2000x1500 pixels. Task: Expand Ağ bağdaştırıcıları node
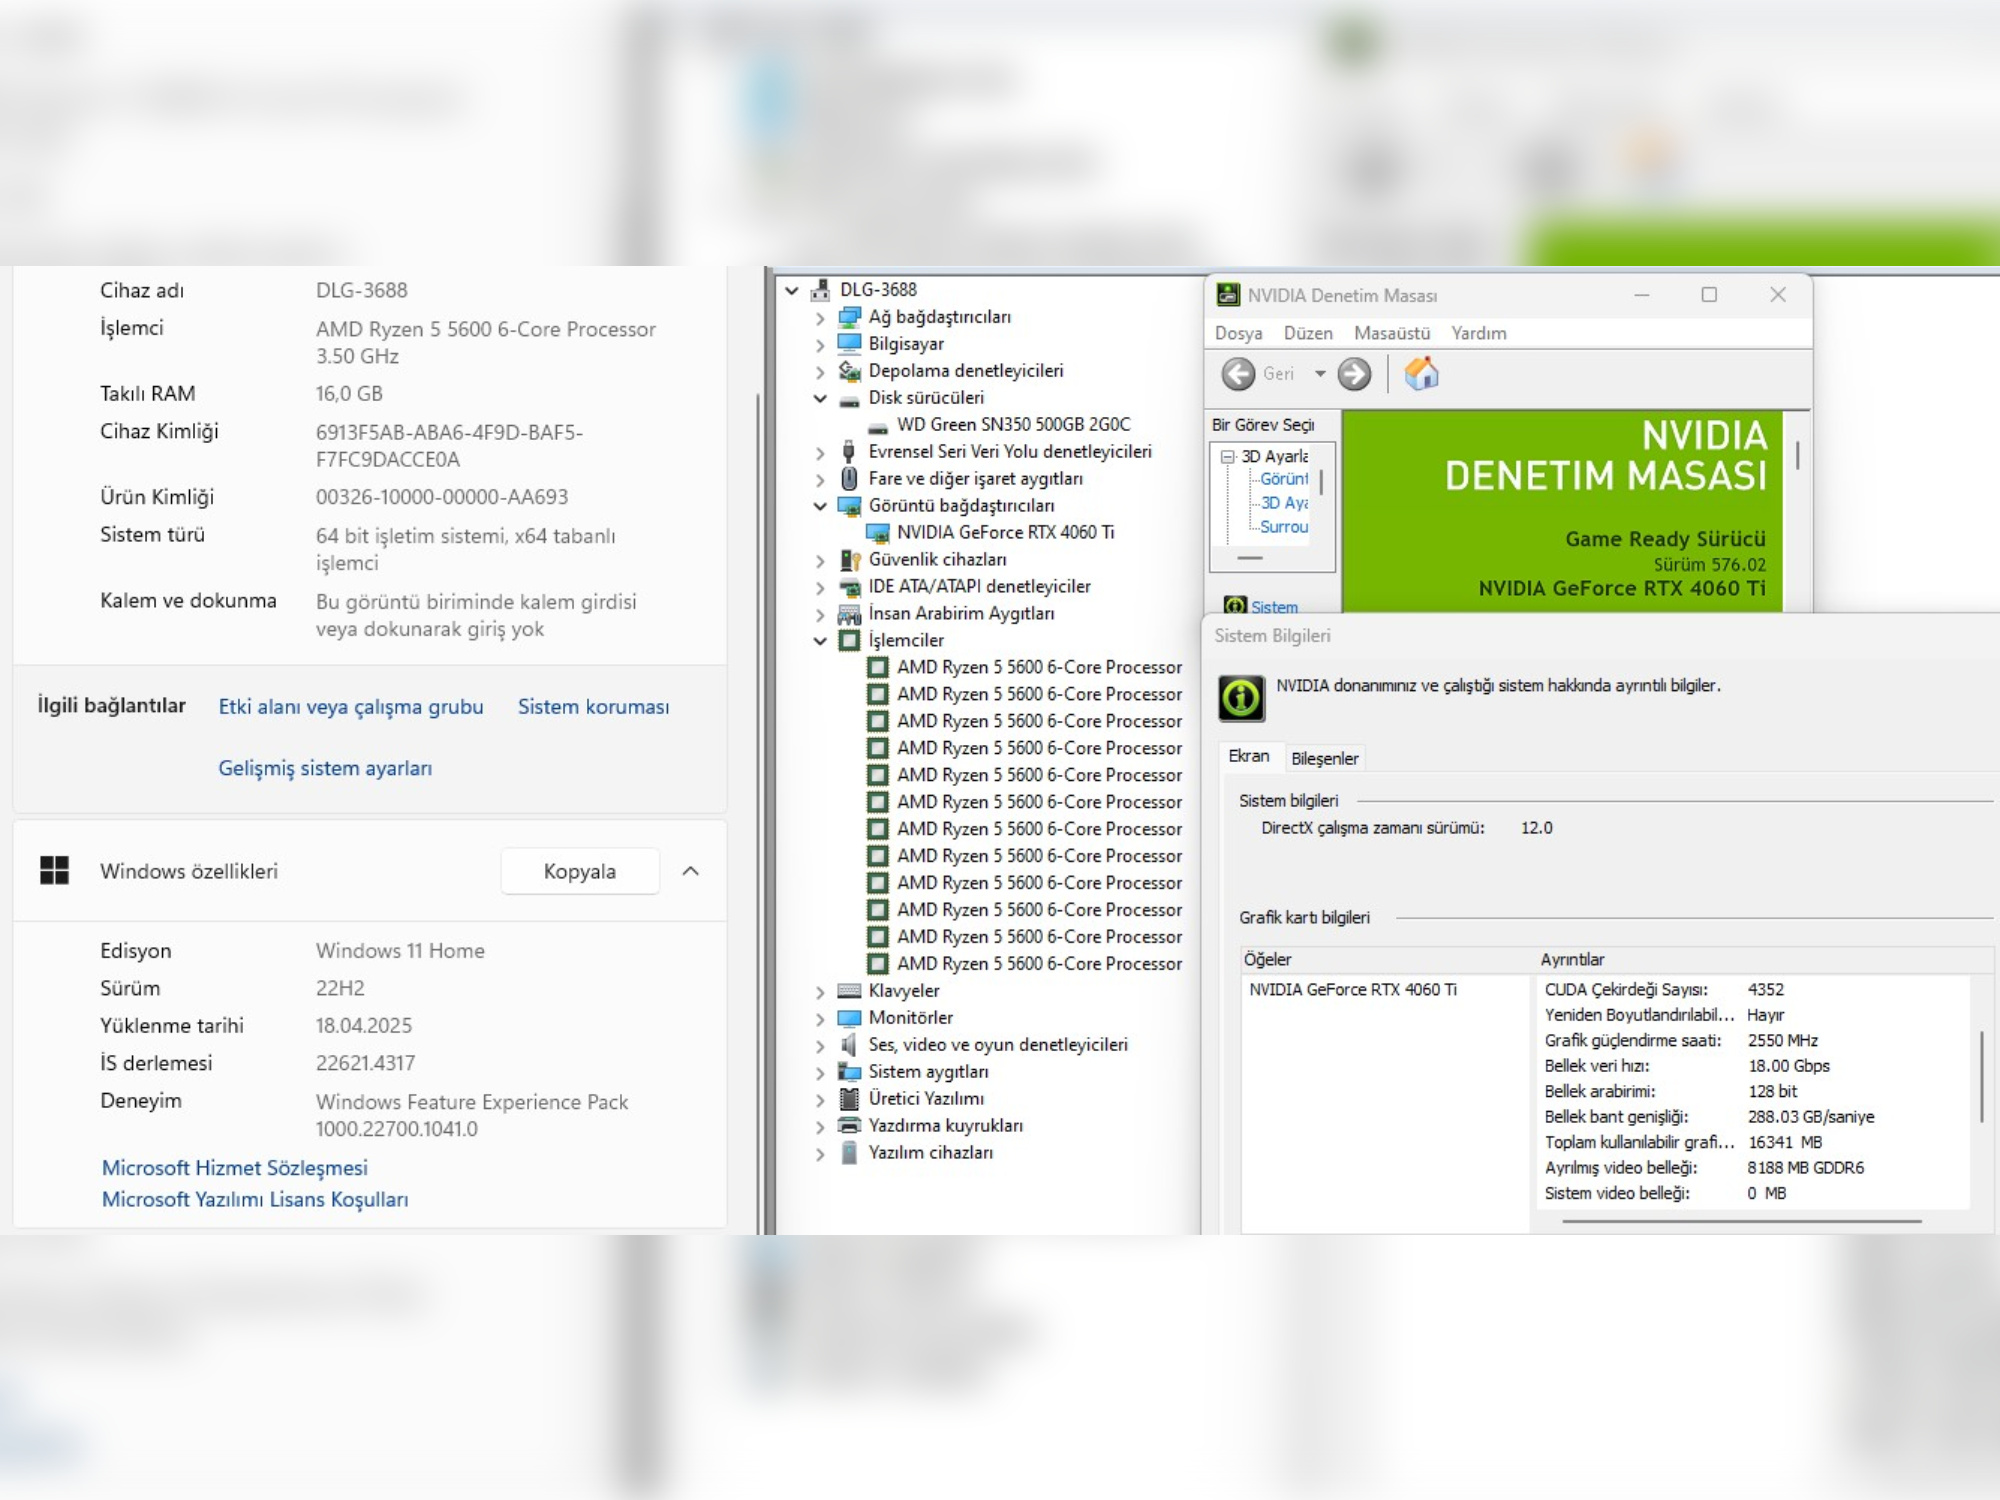point(820,318)
